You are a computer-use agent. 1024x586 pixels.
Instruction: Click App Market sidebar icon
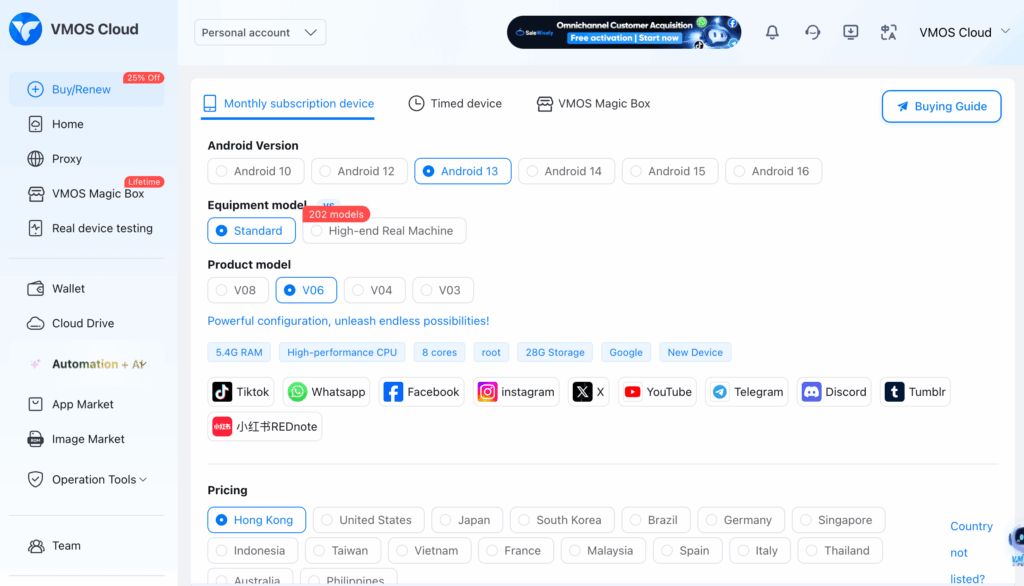click(x=35, y=404)
